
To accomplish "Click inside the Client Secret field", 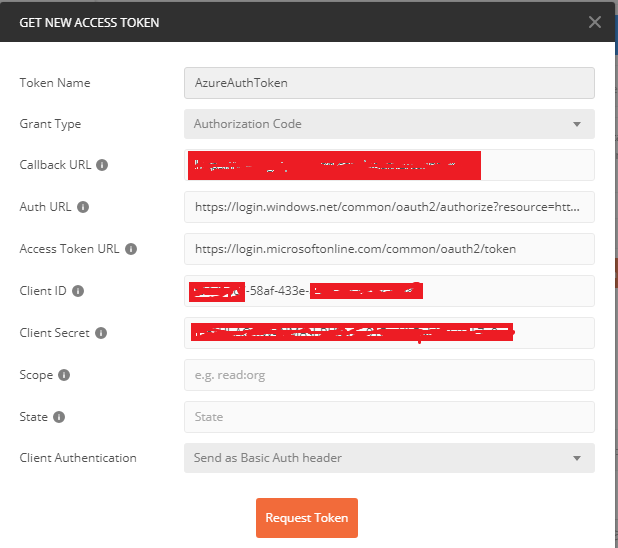I will point(388,333).
